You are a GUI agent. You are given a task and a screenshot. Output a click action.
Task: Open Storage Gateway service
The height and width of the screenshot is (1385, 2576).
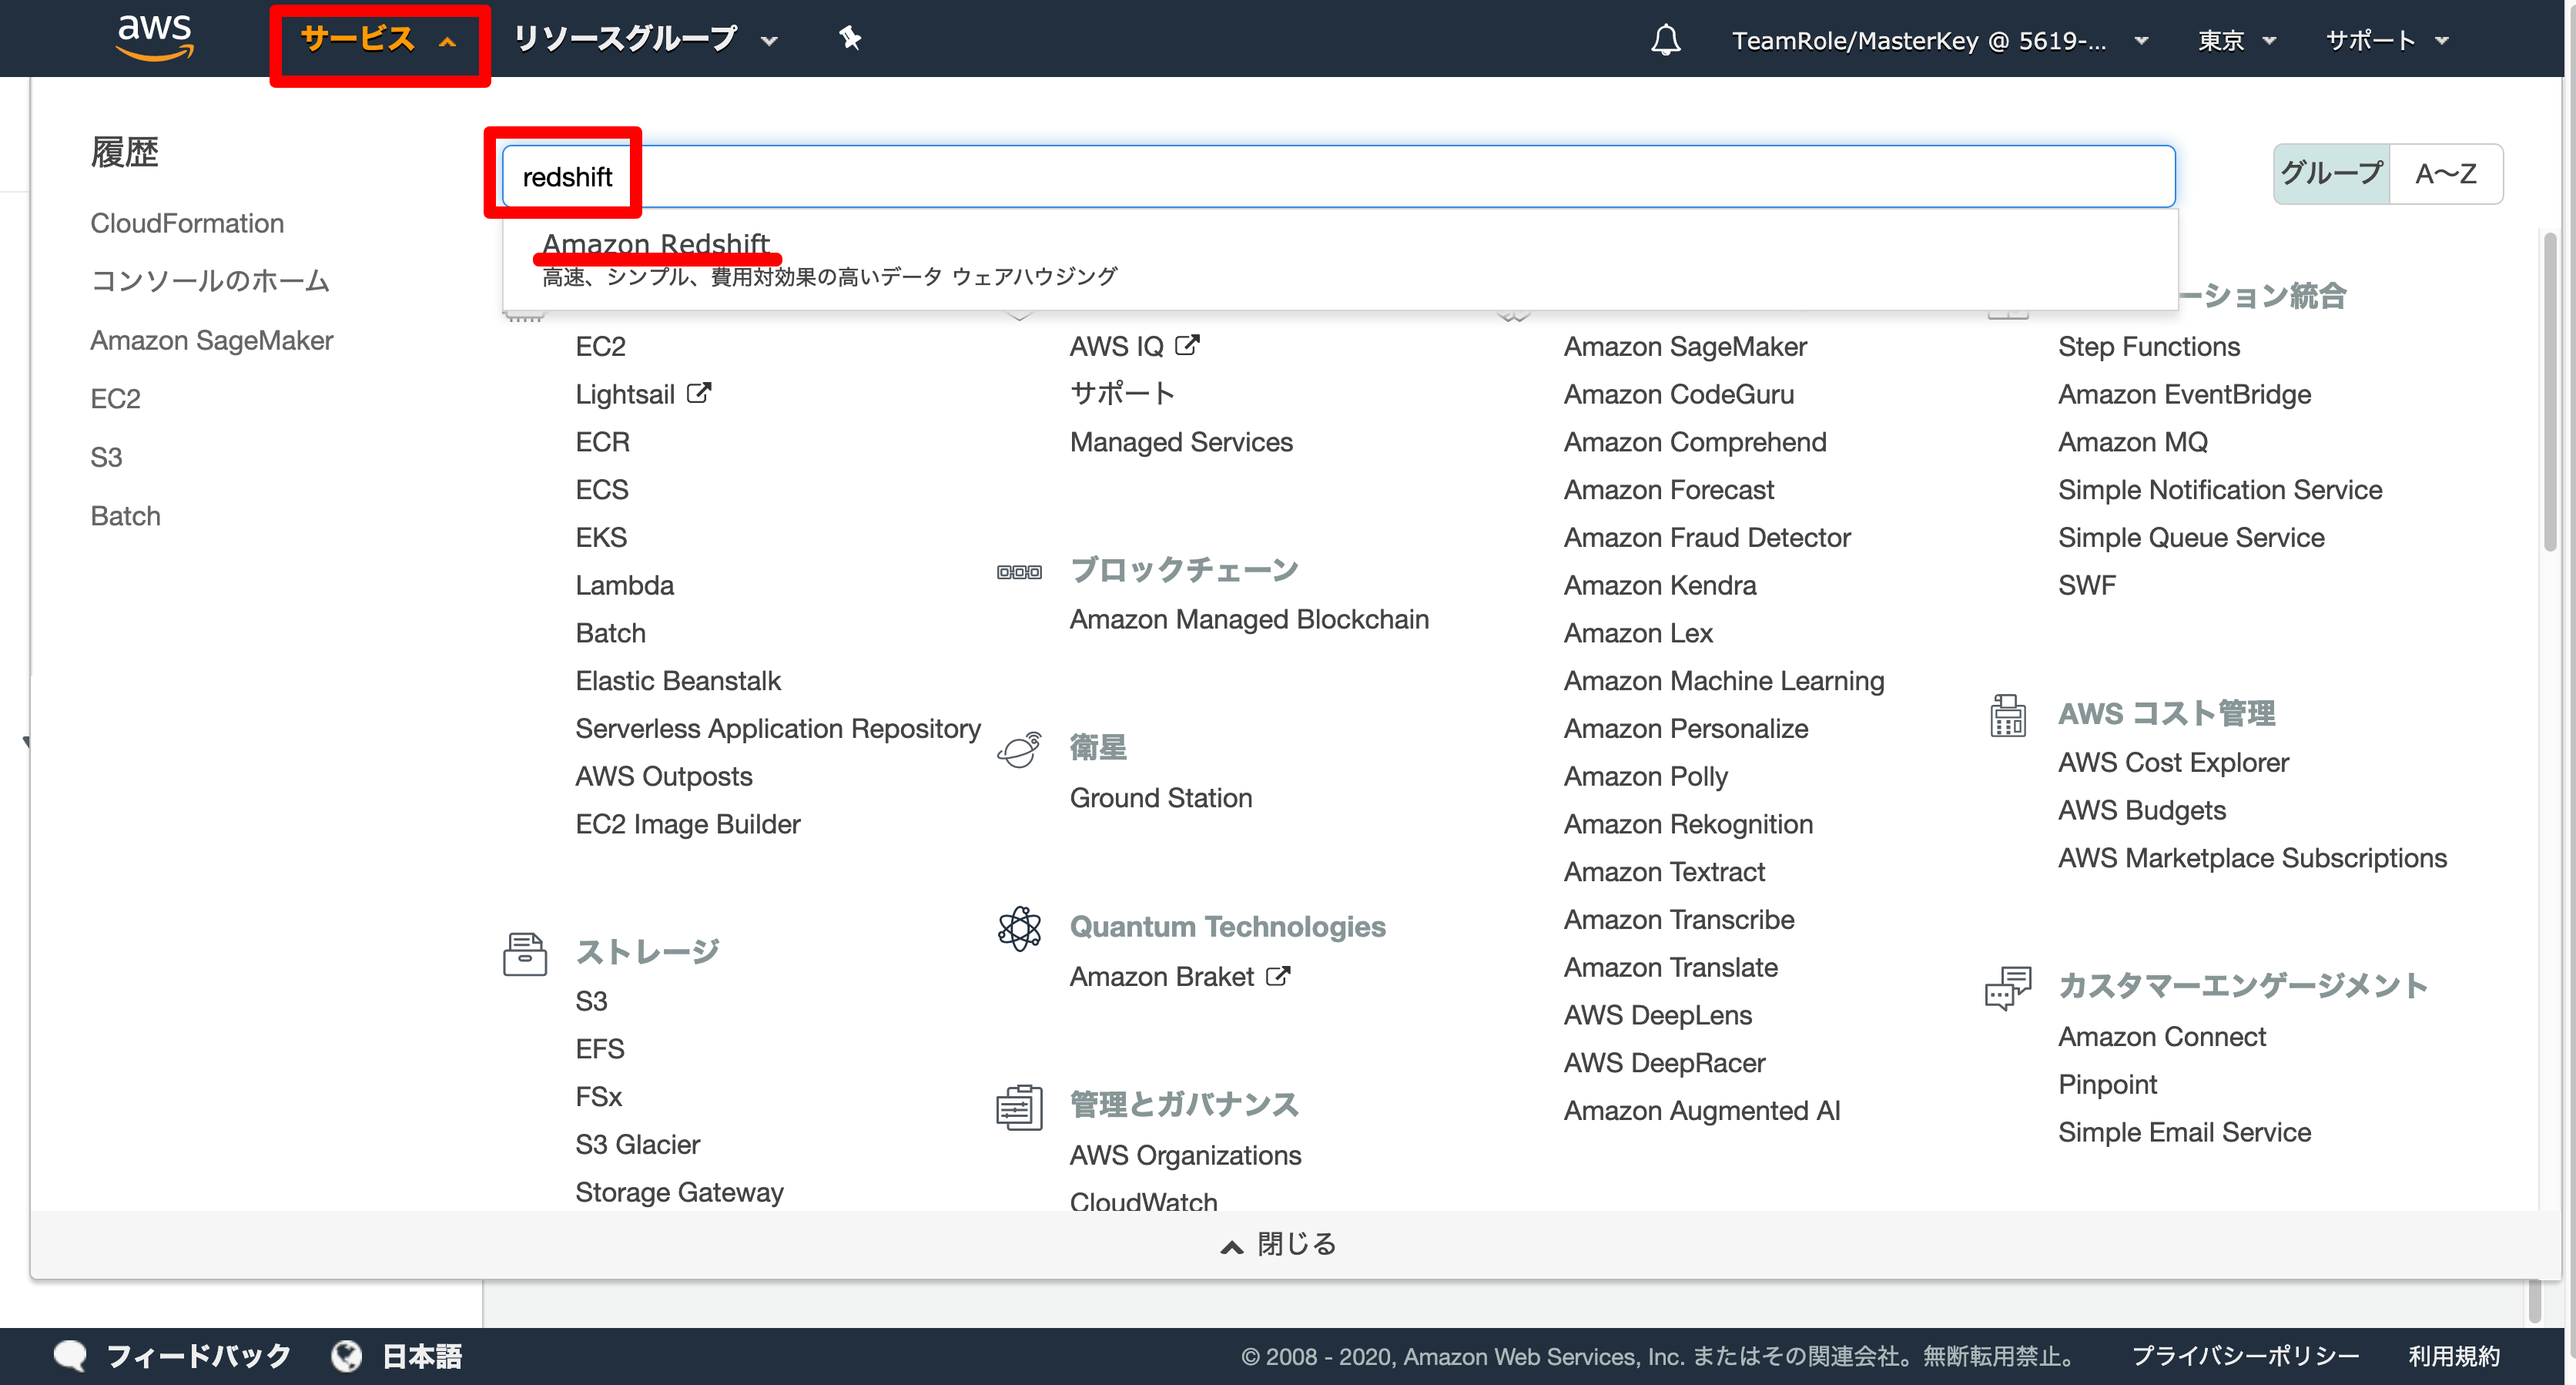(679, 1192)
